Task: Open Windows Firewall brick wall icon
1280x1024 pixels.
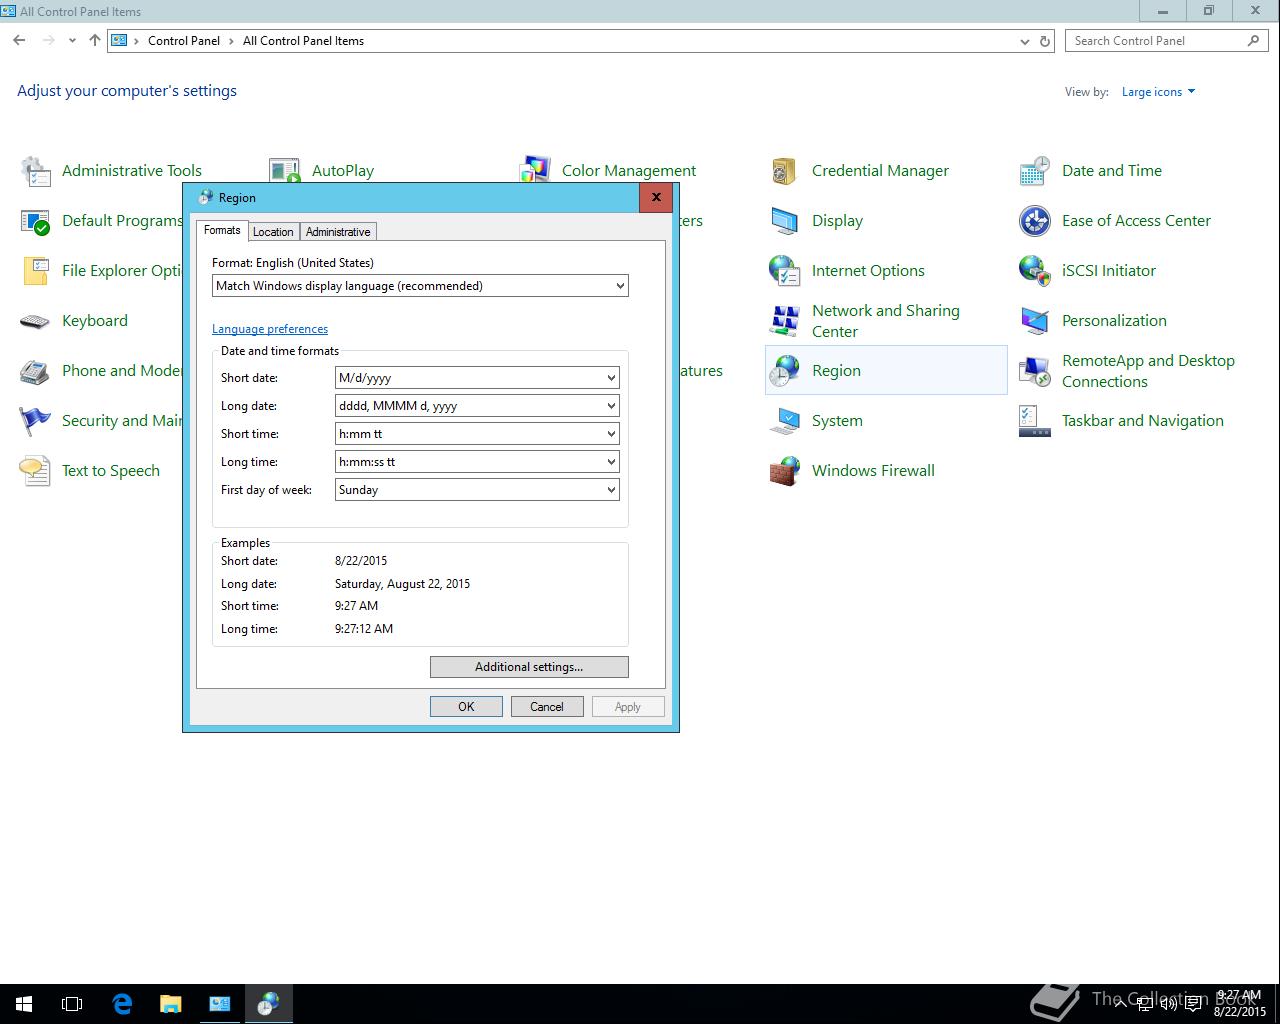Action: pos(785,471)
